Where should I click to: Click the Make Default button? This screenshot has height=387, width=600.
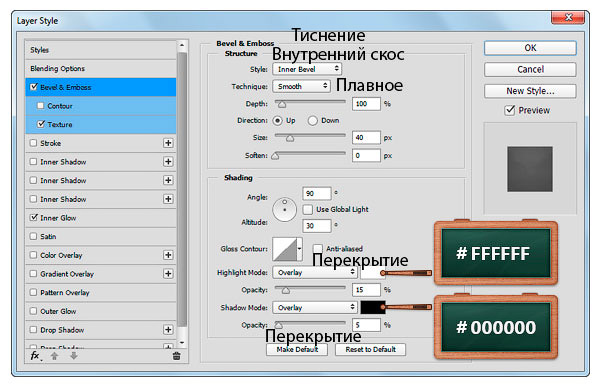tap(297, 349)
